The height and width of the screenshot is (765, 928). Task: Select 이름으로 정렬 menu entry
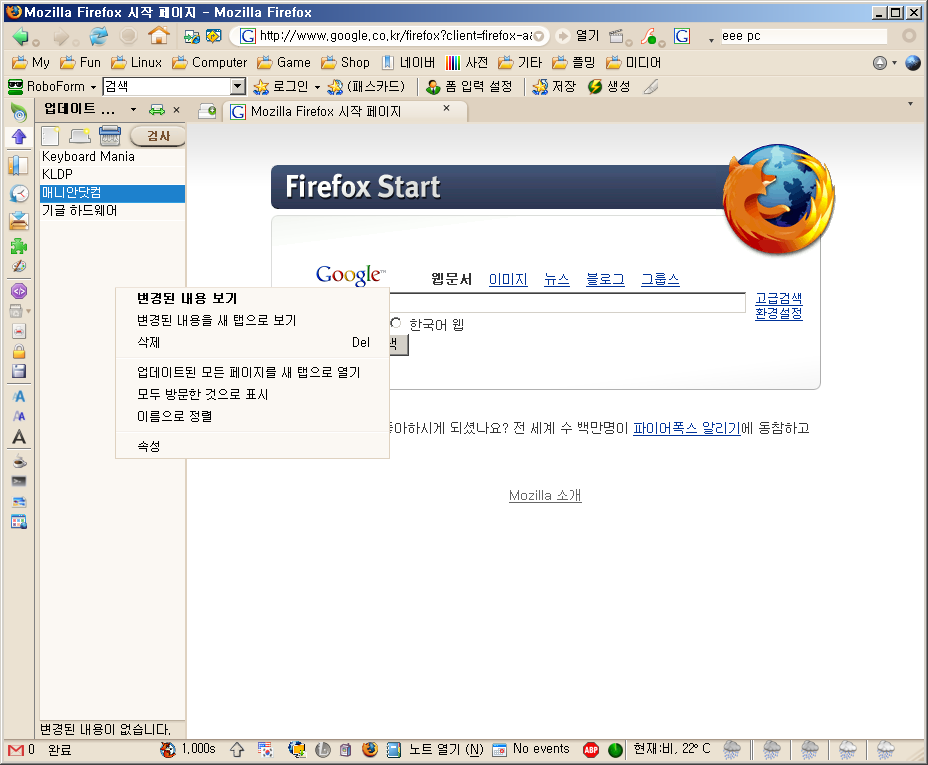(253, 416)
